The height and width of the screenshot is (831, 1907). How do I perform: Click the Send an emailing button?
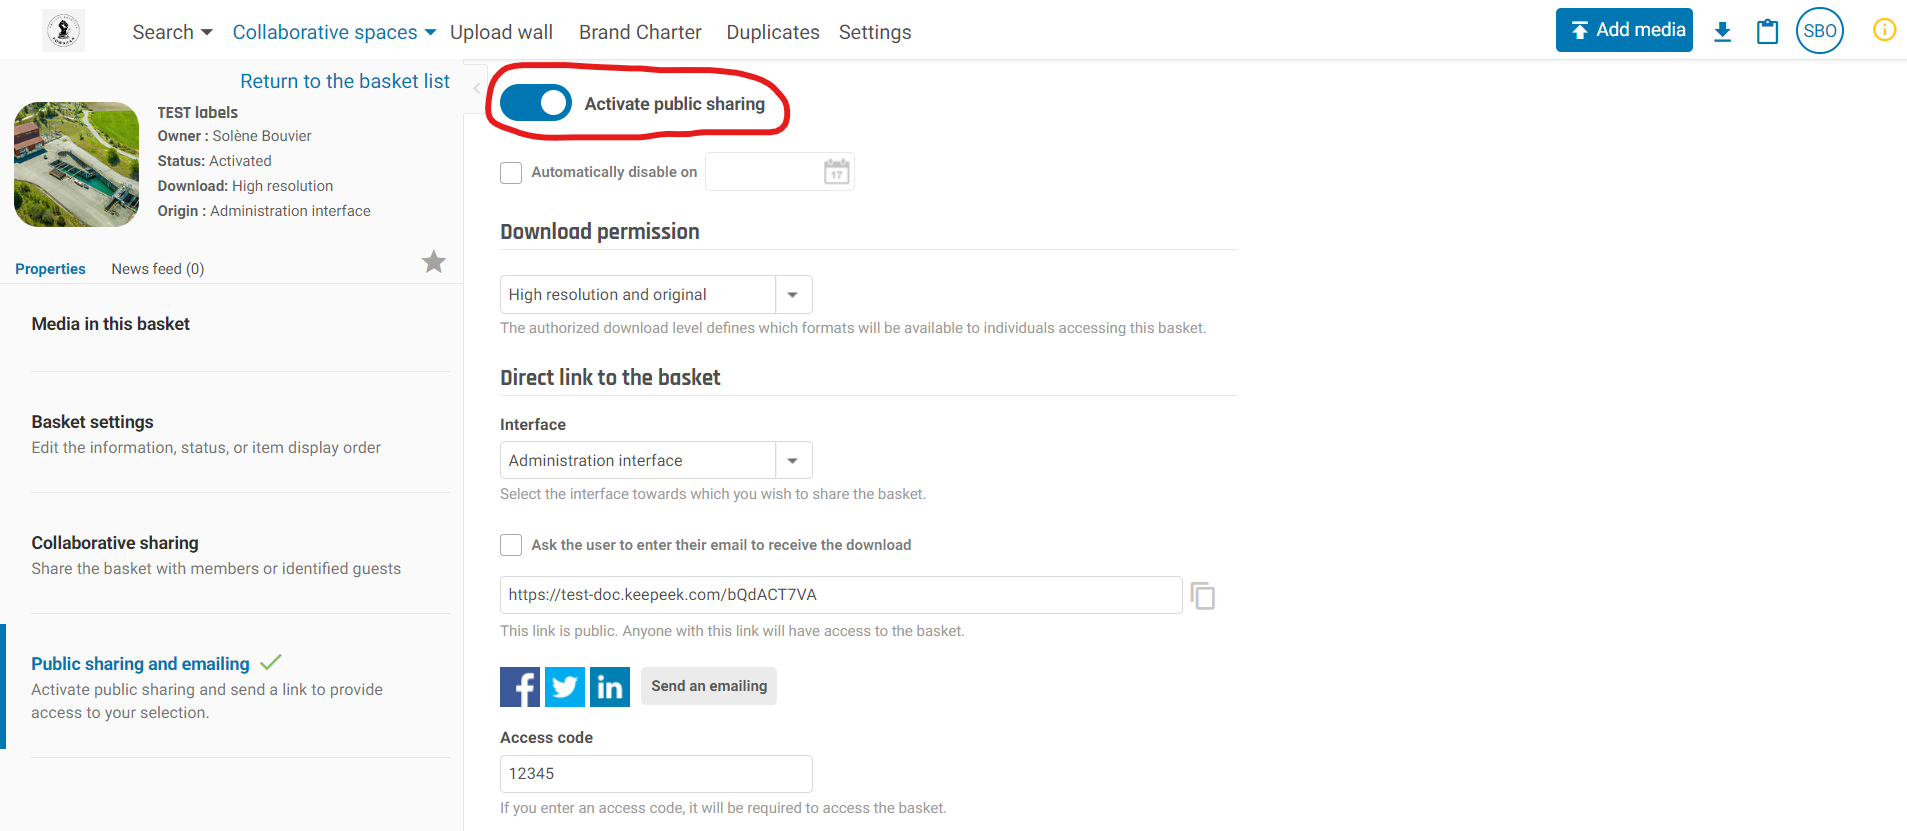[x=709, y=686]
